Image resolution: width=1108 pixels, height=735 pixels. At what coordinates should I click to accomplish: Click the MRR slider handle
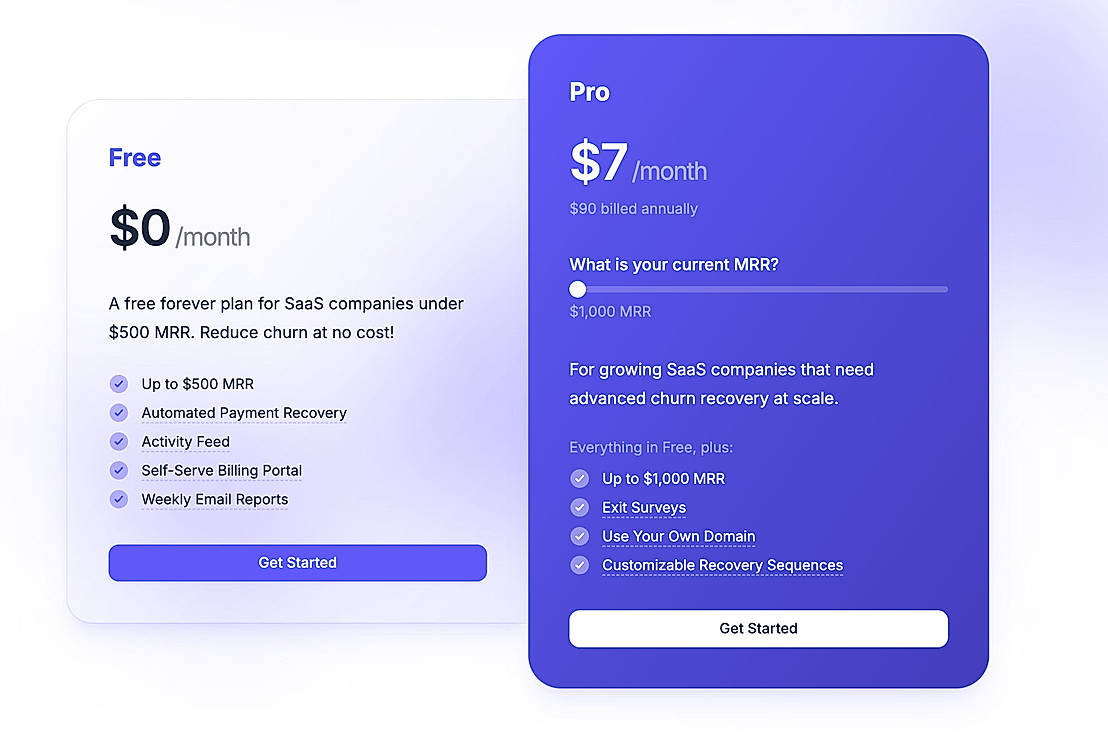tap(577, 289)
